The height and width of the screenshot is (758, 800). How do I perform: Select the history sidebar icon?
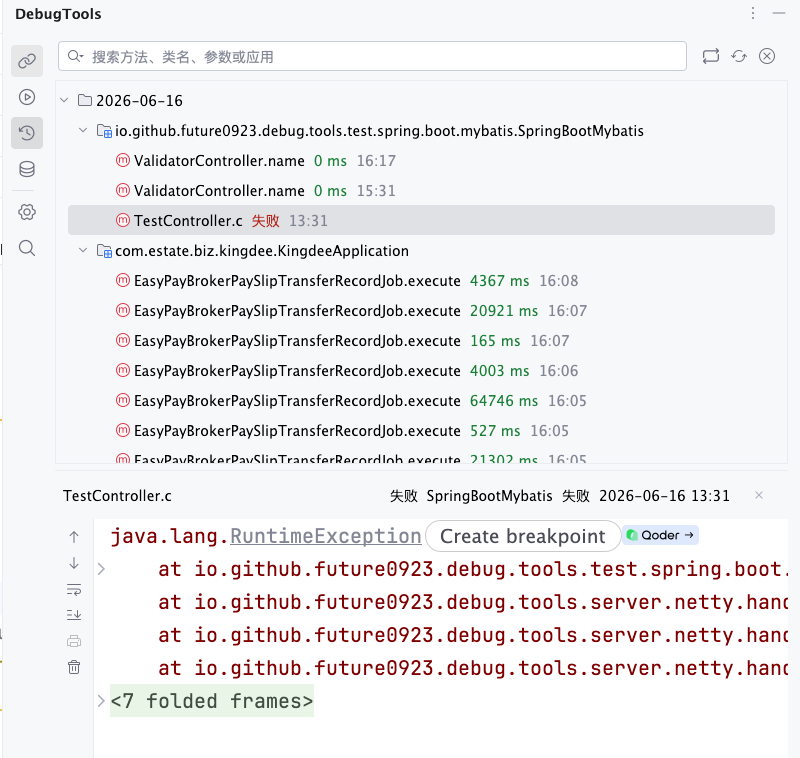click(x=27, y=133)
